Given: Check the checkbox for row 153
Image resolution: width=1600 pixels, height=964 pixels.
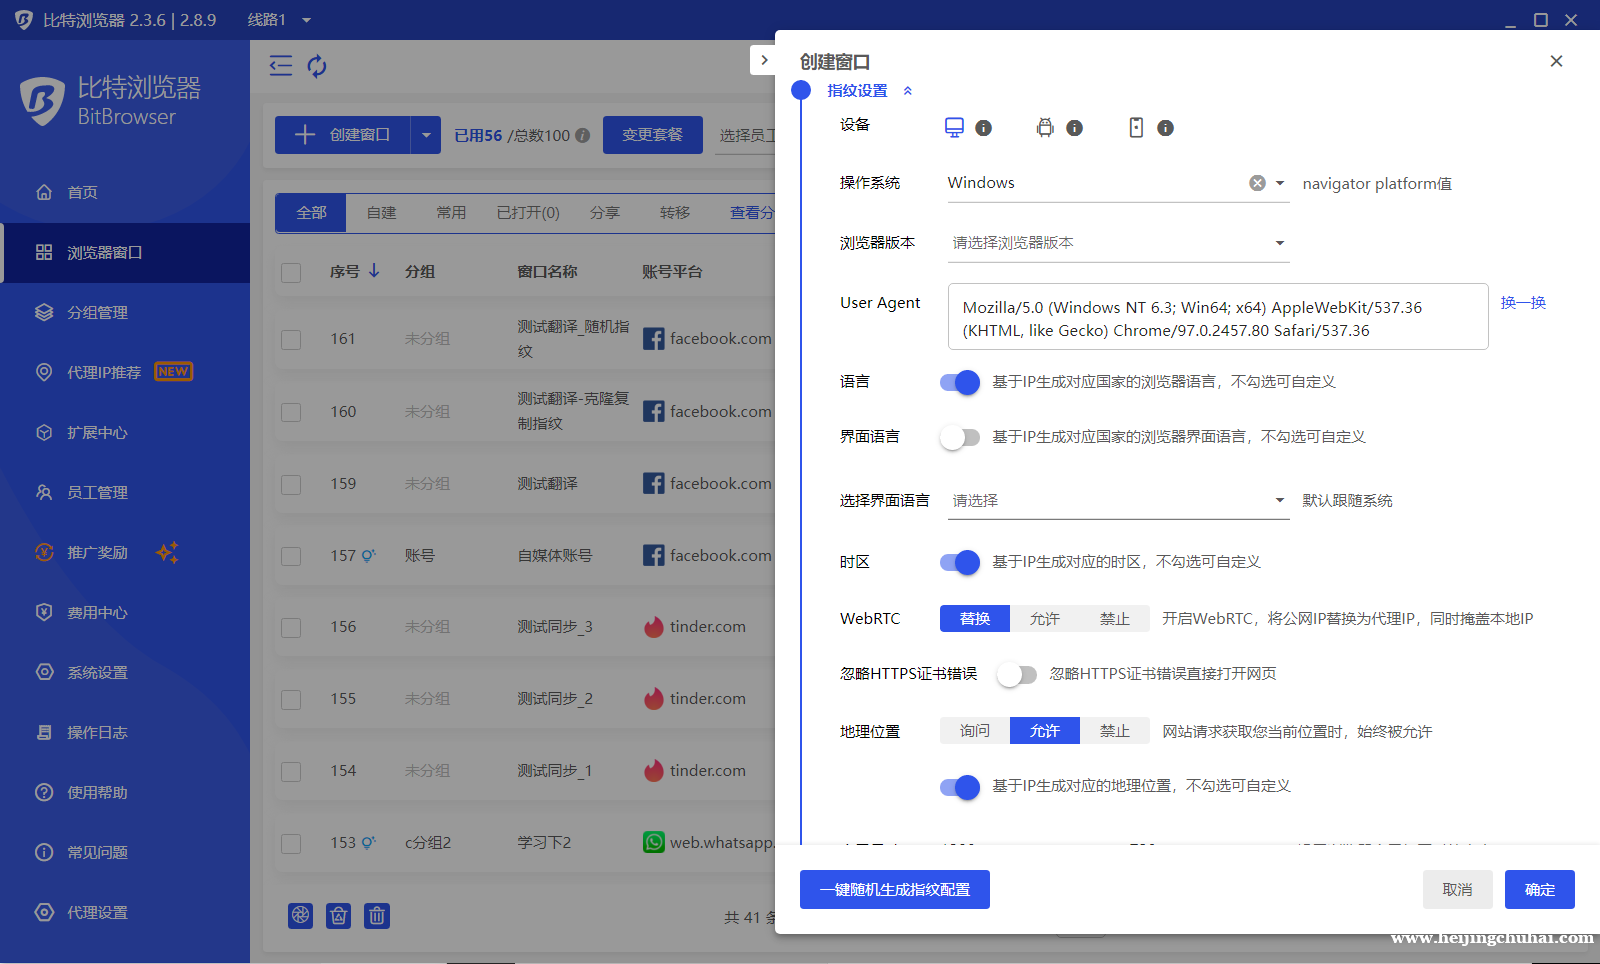Looking at the screenshot, I should [291, 844].
